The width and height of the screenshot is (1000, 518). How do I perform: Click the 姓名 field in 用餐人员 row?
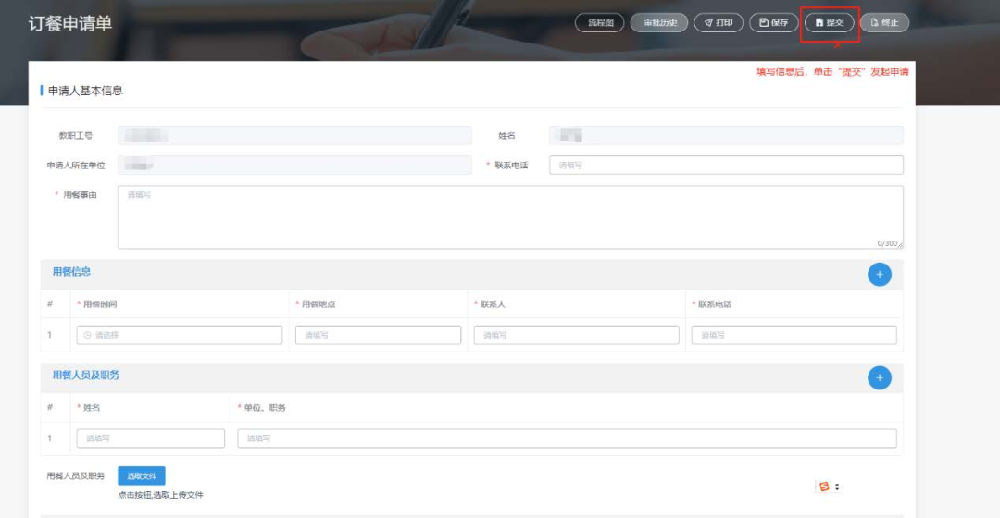151,438
